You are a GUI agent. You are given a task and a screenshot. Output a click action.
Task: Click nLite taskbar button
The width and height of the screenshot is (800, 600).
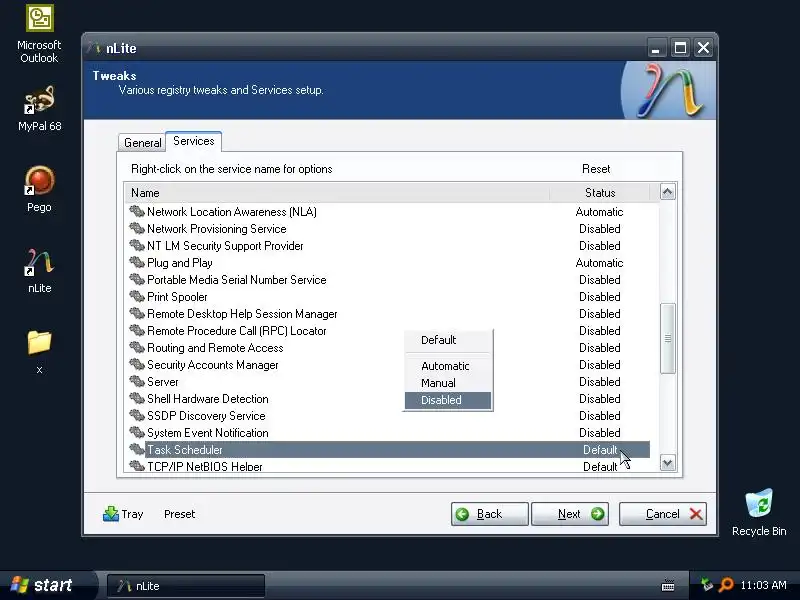186,586
